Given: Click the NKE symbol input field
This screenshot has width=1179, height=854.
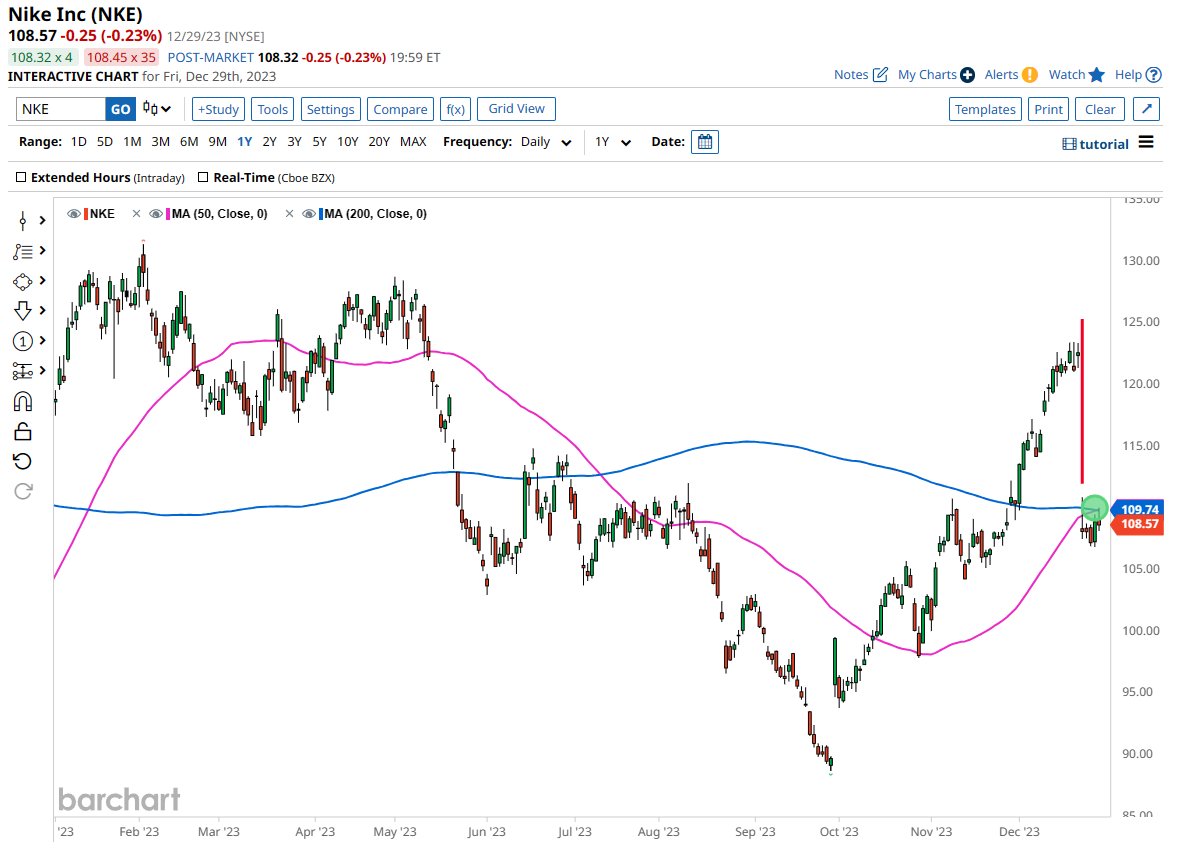Looking at the screenshot, I should tap(61, 109).
